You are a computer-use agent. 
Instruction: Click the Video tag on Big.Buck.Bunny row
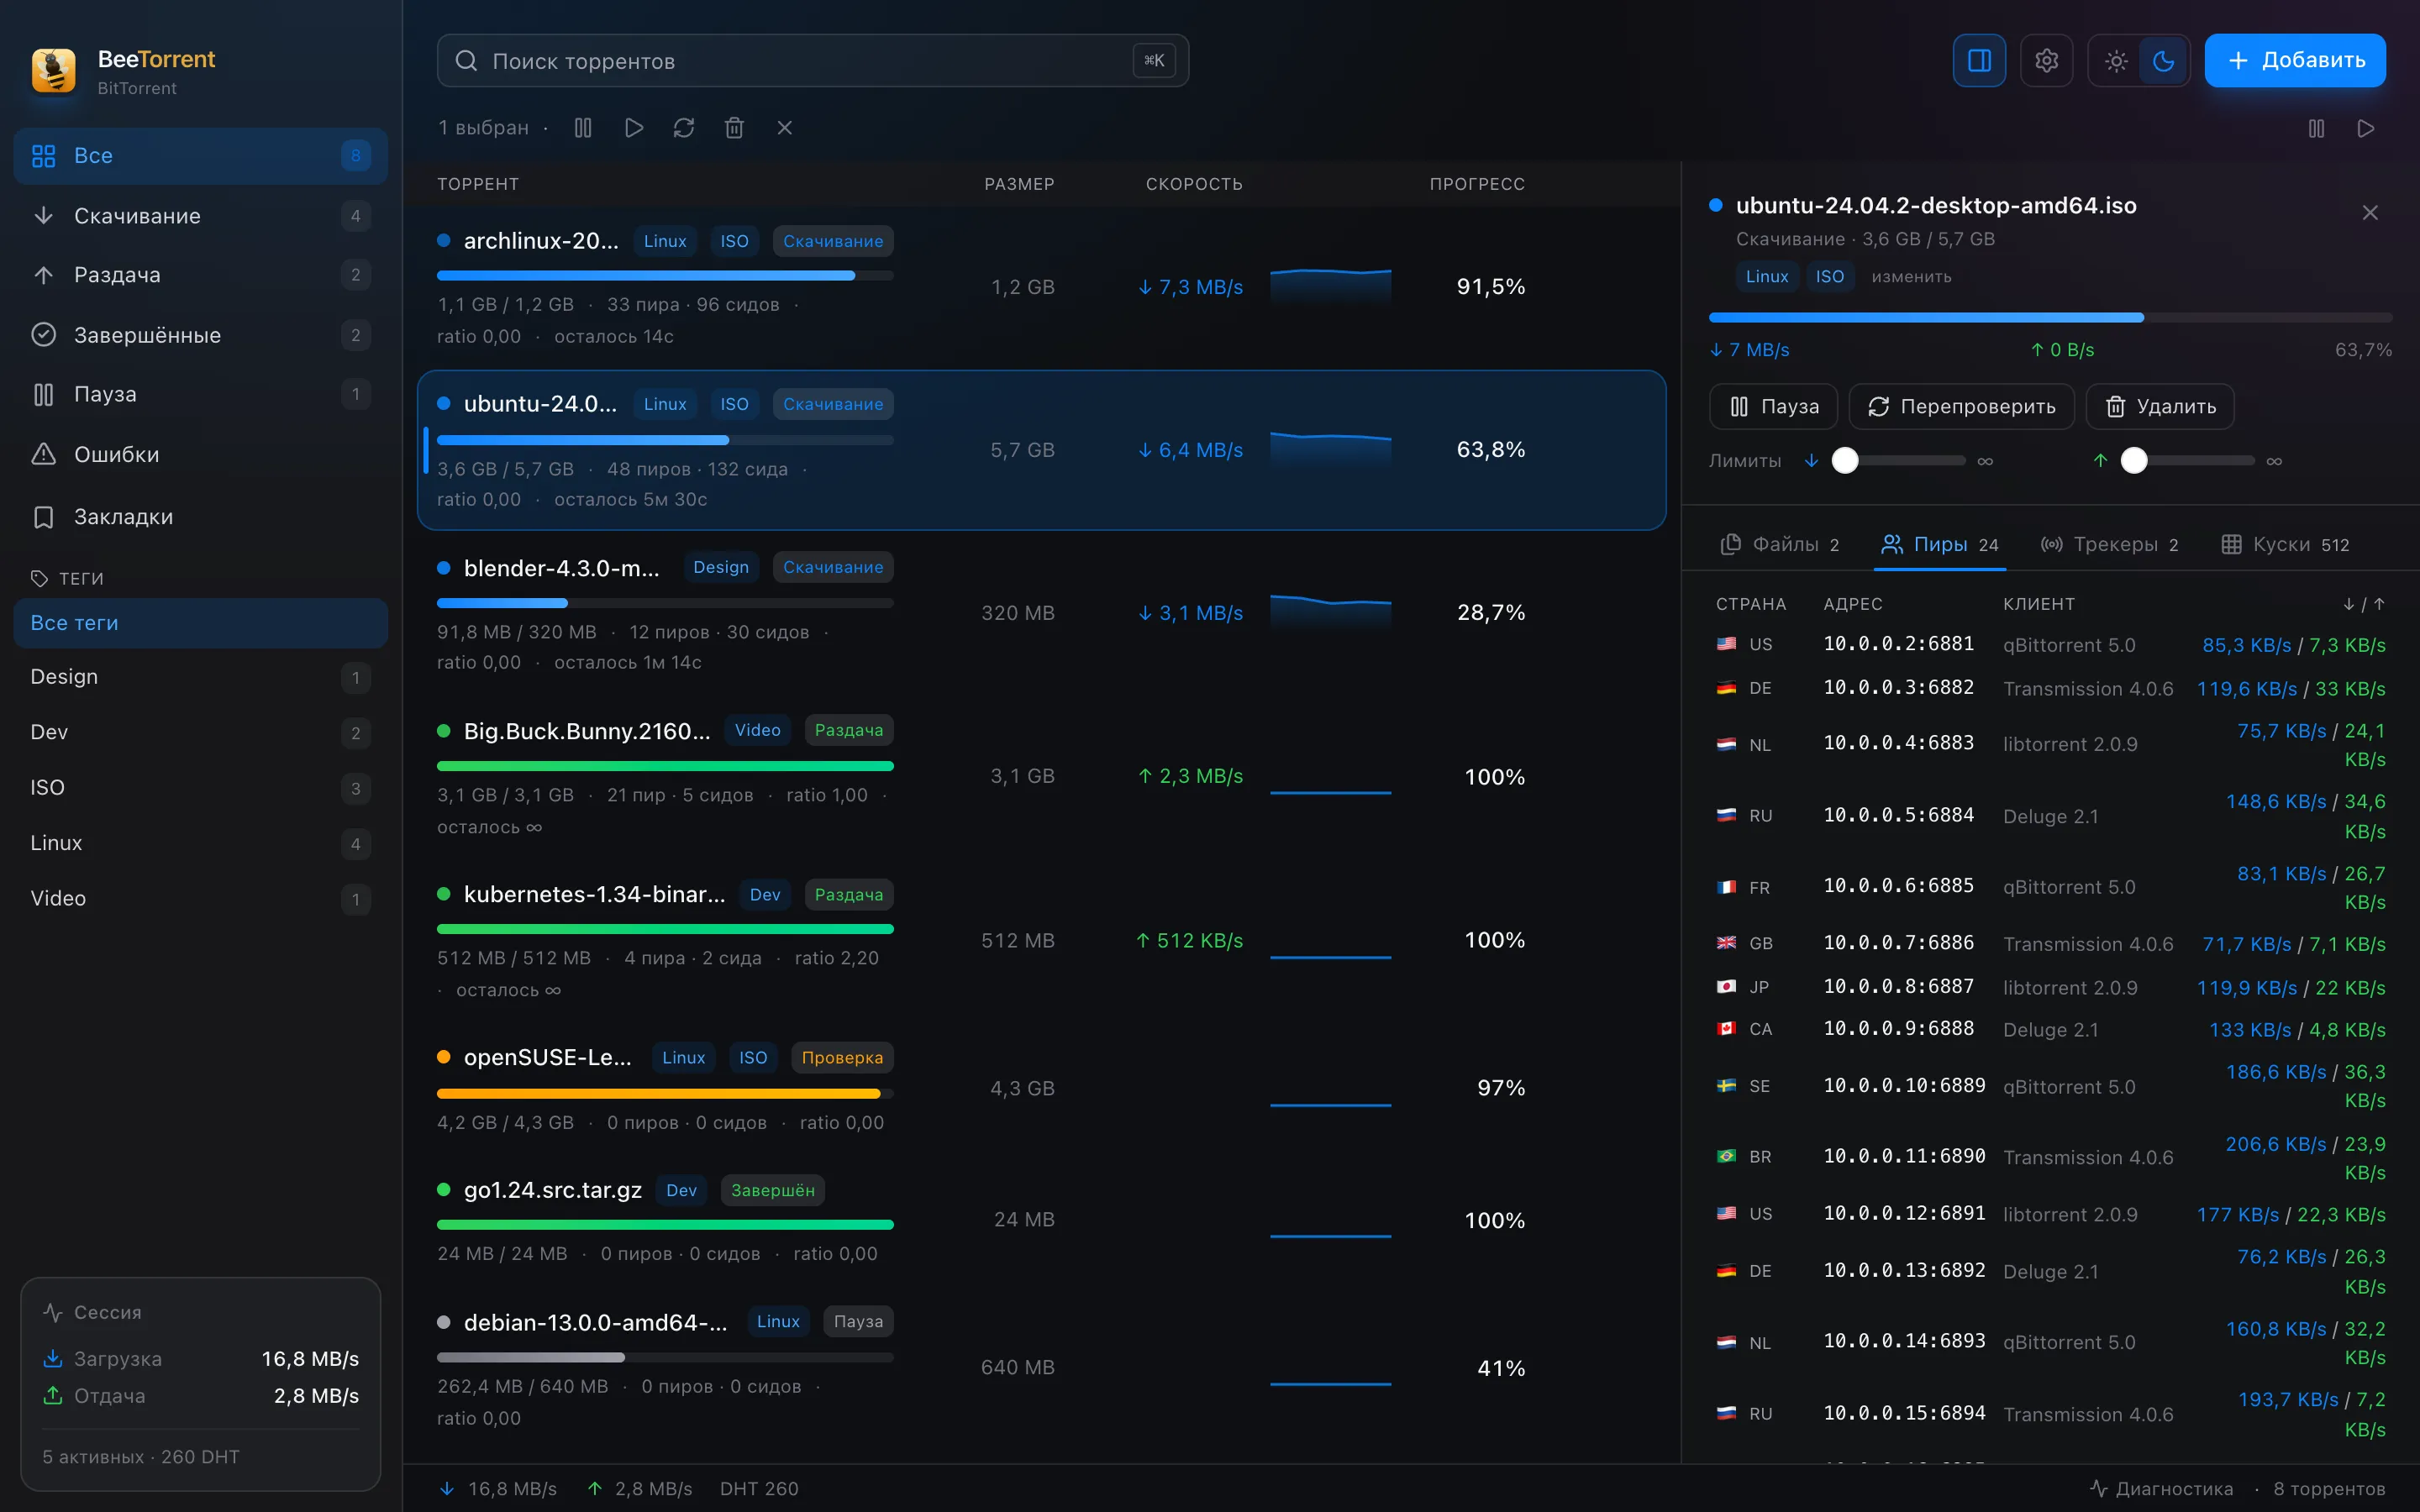(757, 731)
